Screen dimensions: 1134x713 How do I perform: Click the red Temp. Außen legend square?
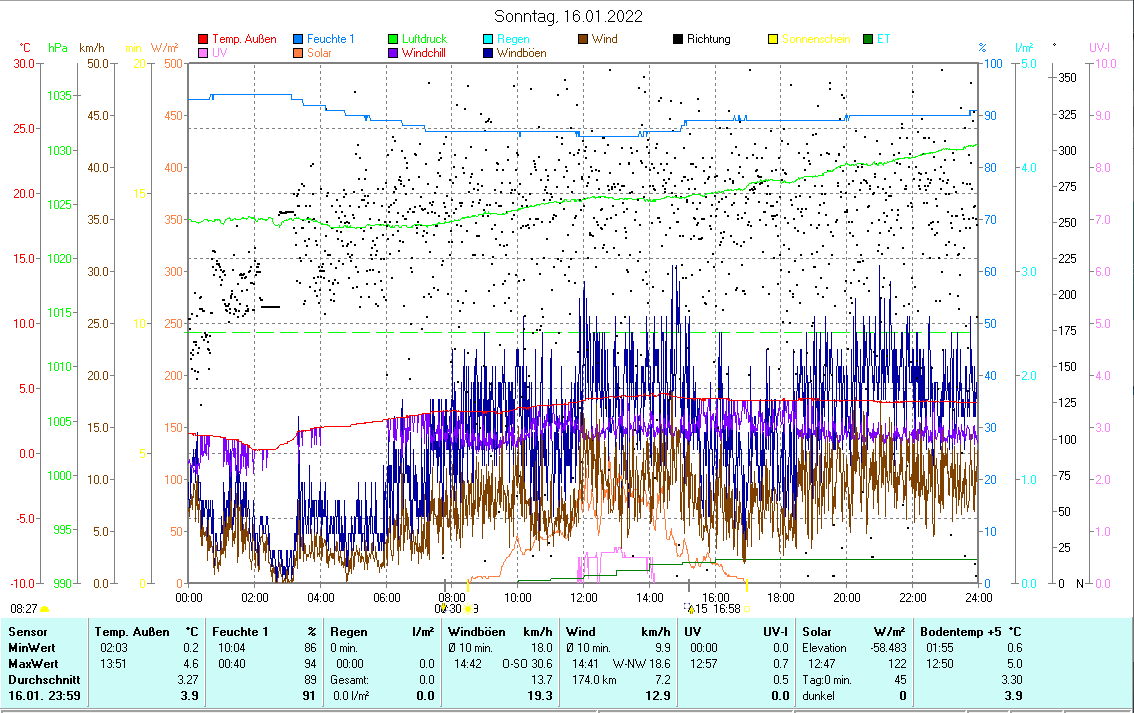click(x=204, y=40)
